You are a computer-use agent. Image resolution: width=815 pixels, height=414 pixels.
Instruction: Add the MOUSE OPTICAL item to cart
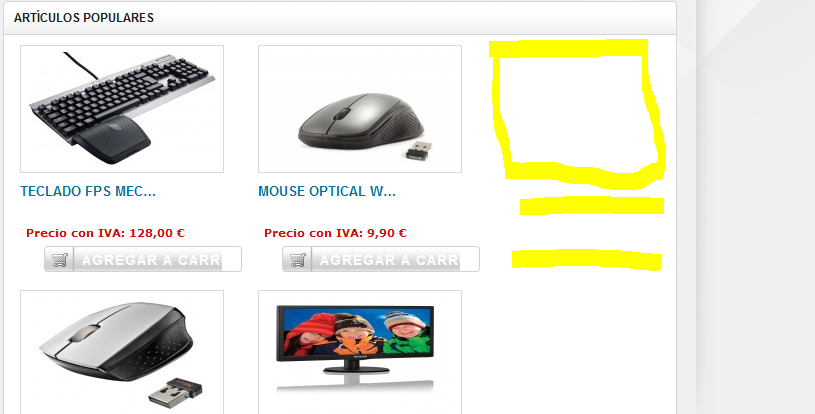pyautogui.click(x=381, y=259)
